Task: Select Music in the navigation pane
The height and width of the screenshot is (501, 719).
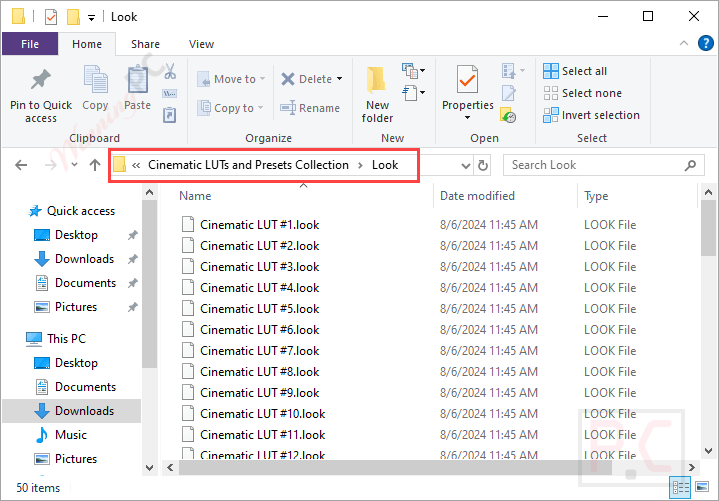Action: [71, 435]
